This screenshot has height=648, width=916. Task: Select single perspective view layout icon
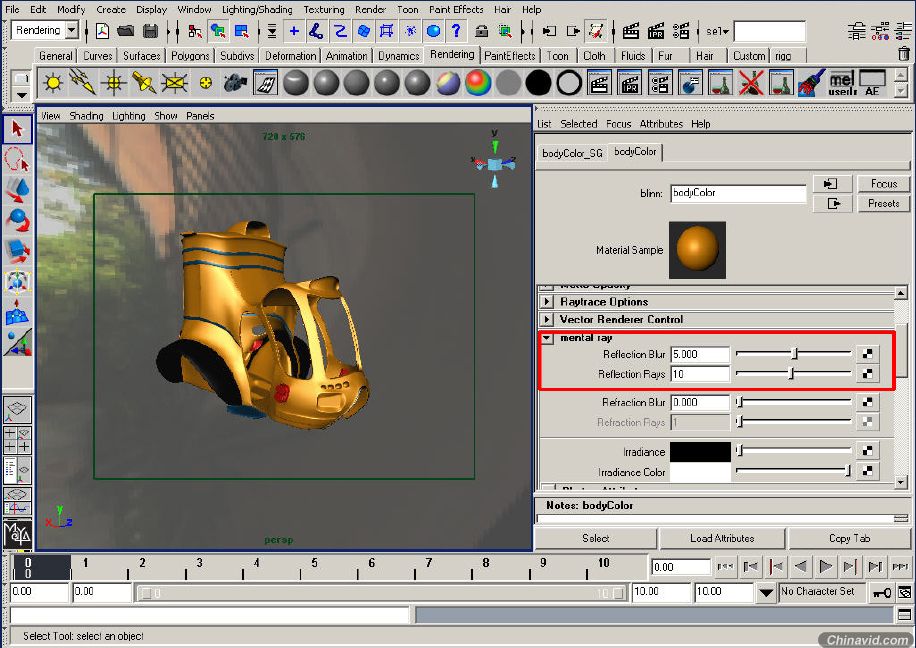[x=17, y=410]
